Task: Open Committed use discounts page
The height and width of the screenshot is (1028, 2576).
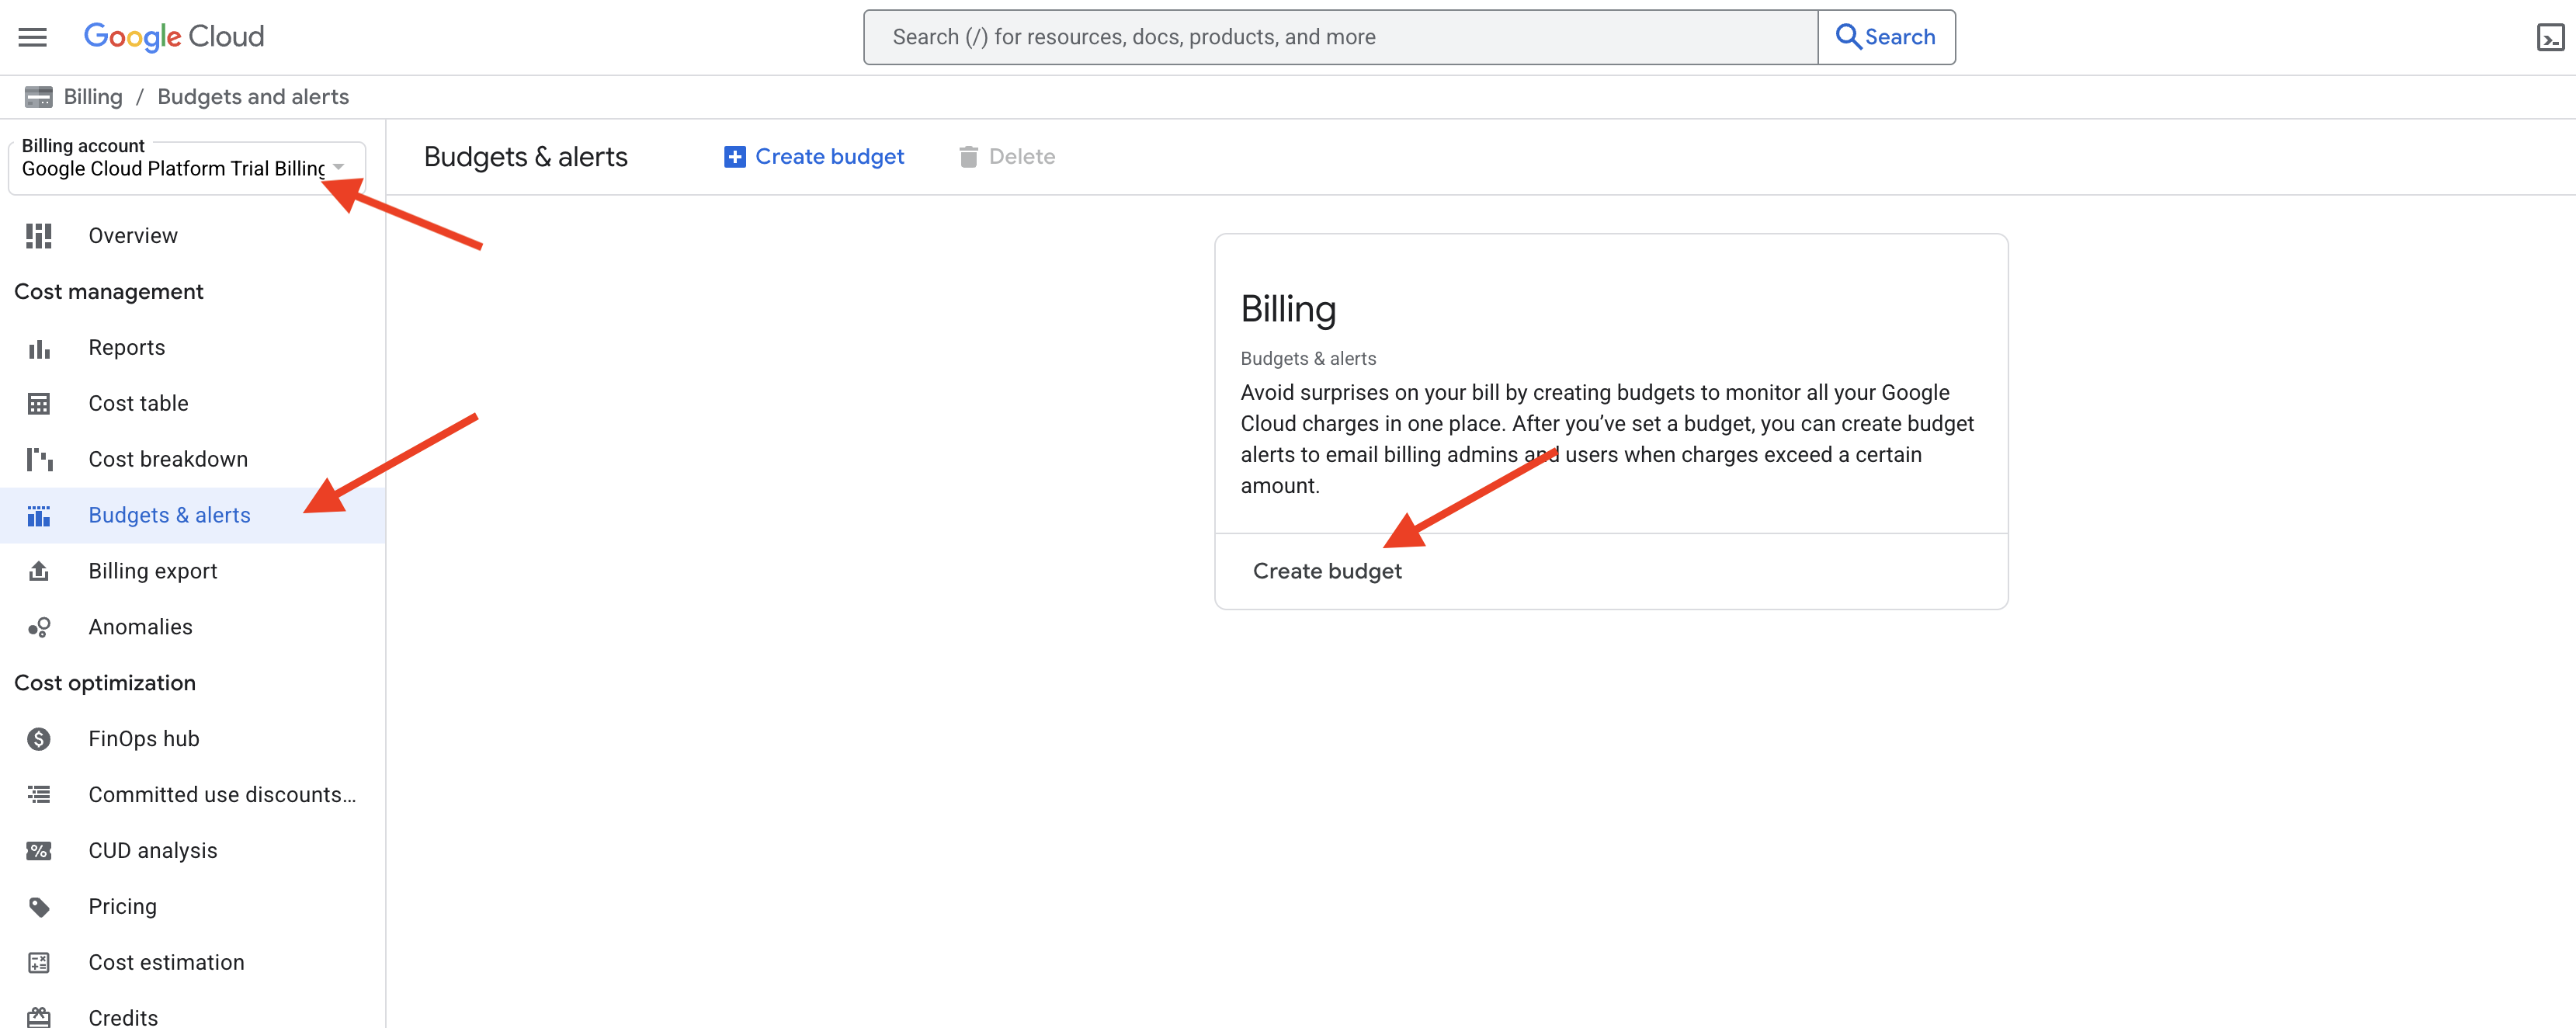Action: (221, 795)
